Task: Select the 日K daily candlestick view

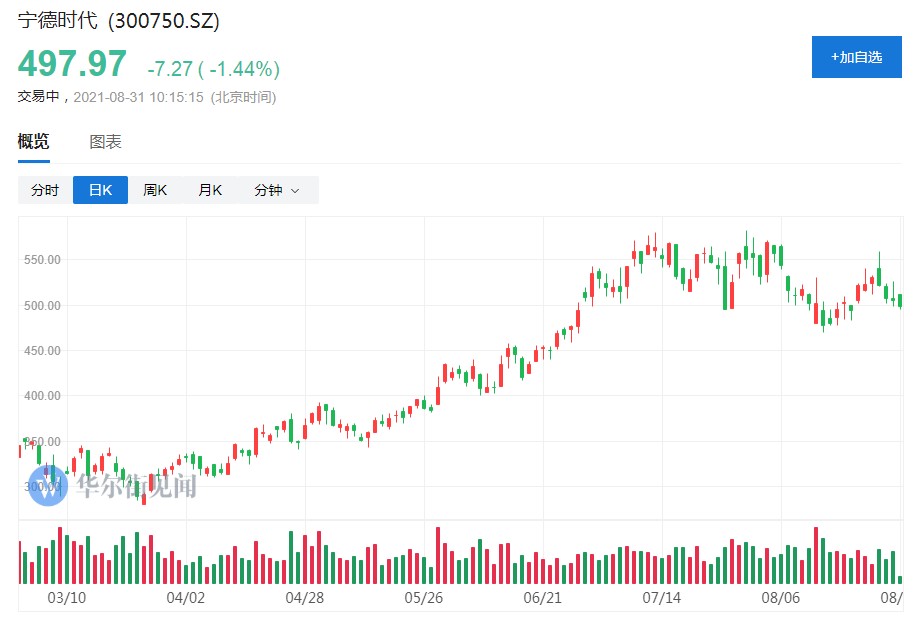Action: (100, 190)
